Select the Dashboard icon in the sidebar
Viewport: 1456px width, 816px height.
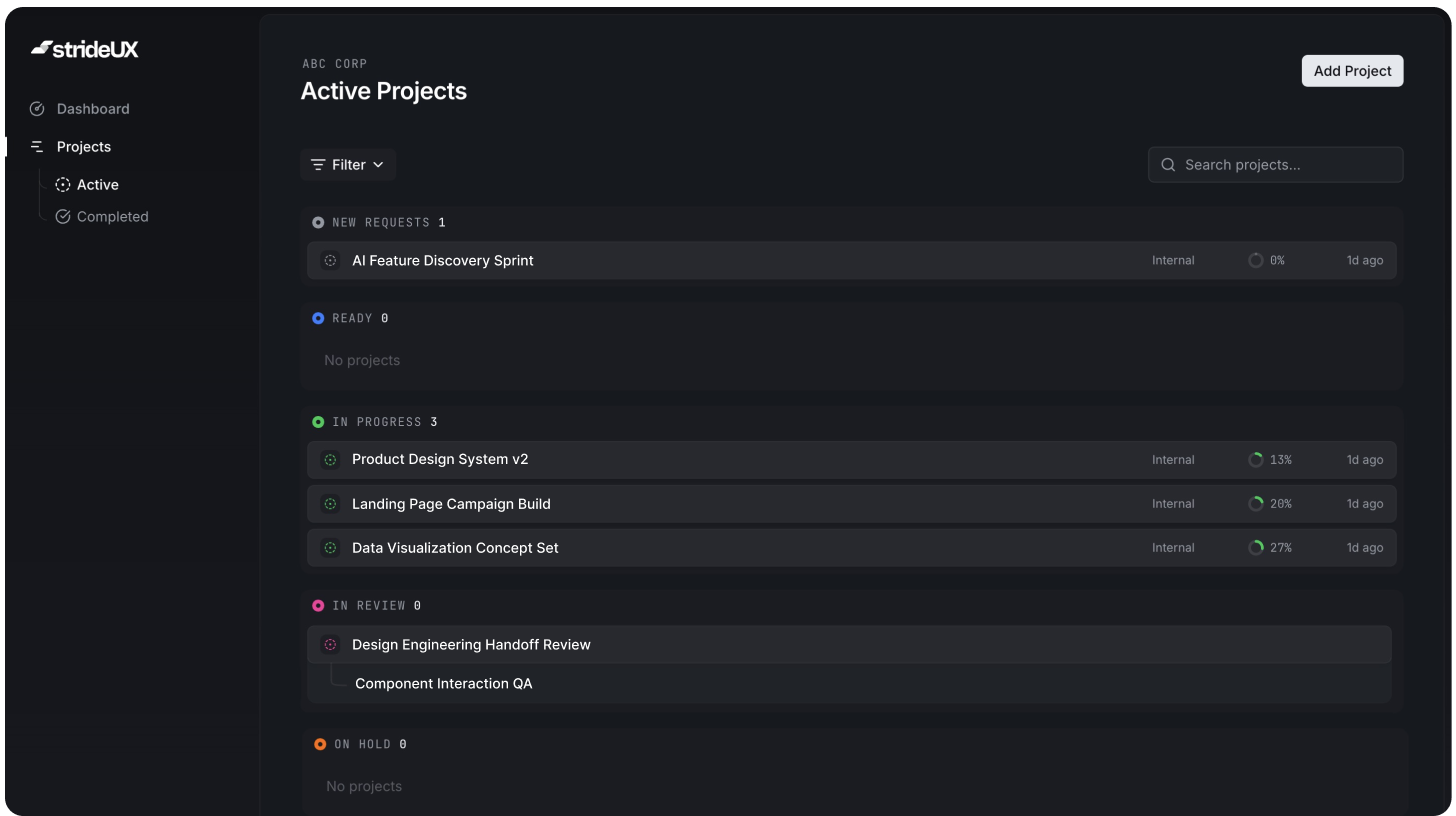coord(37,108)
